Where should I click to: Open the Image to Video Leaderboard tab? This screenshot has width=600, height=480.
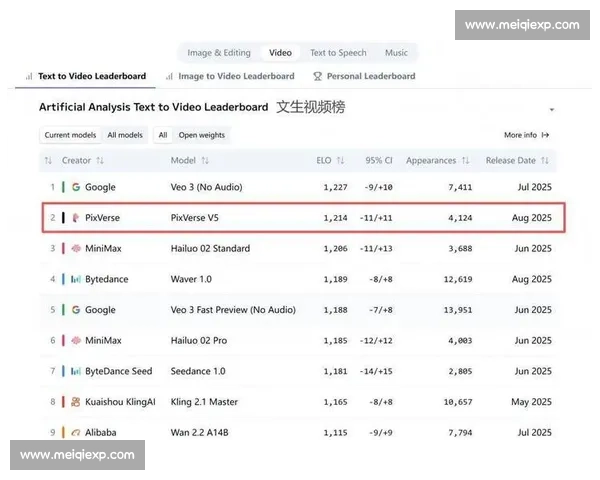(x=235, y=76)
